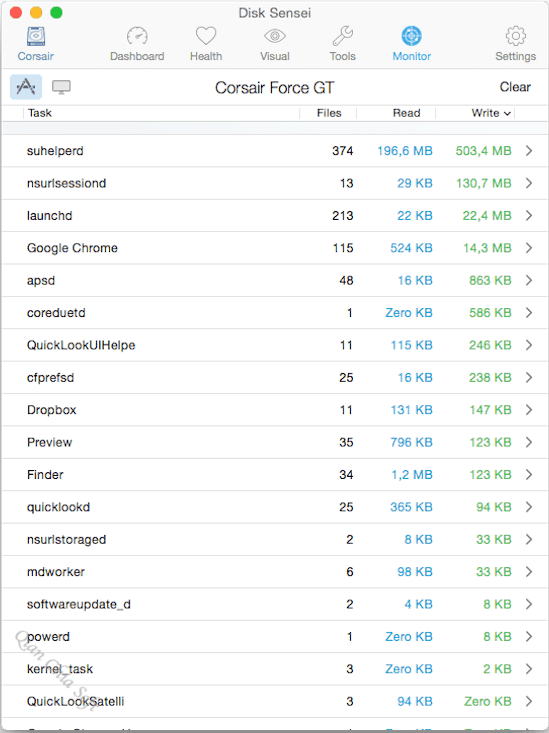Click the Clear button
Screen dimensions: 549x733
tap(515, 87)
